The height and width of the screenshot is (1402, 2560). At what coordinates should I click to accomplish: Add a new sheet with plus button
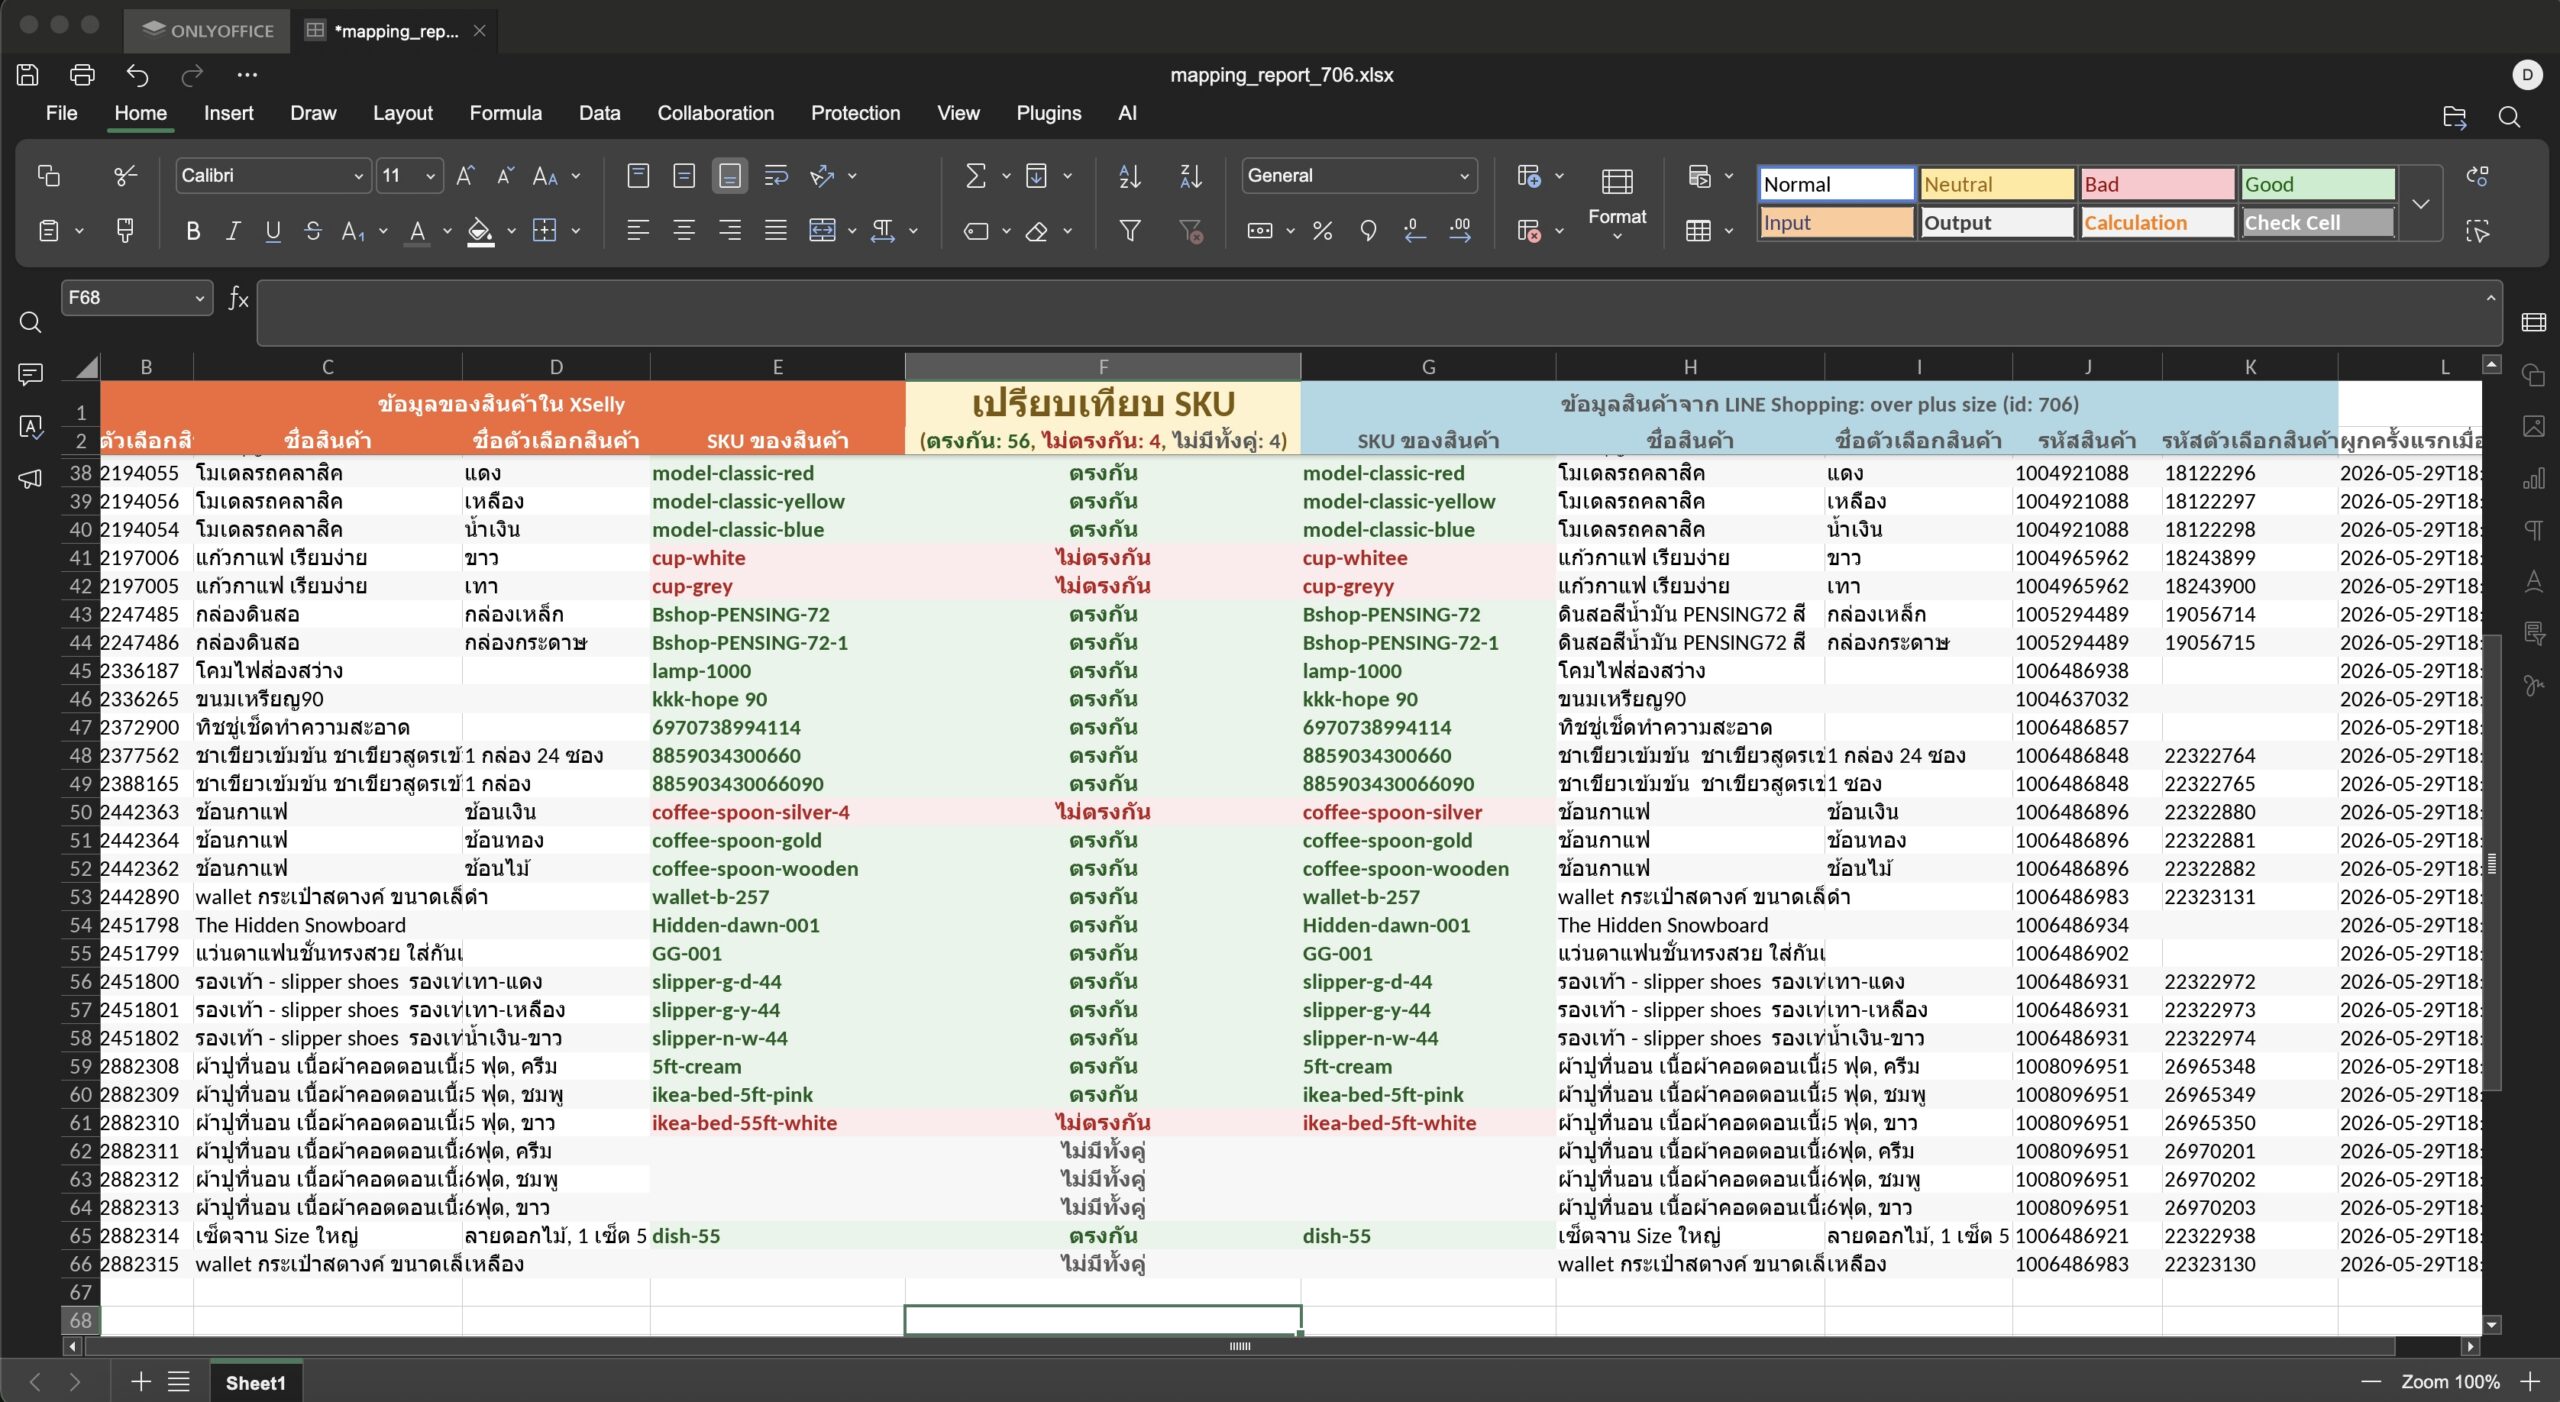[x=141, y=1382]
